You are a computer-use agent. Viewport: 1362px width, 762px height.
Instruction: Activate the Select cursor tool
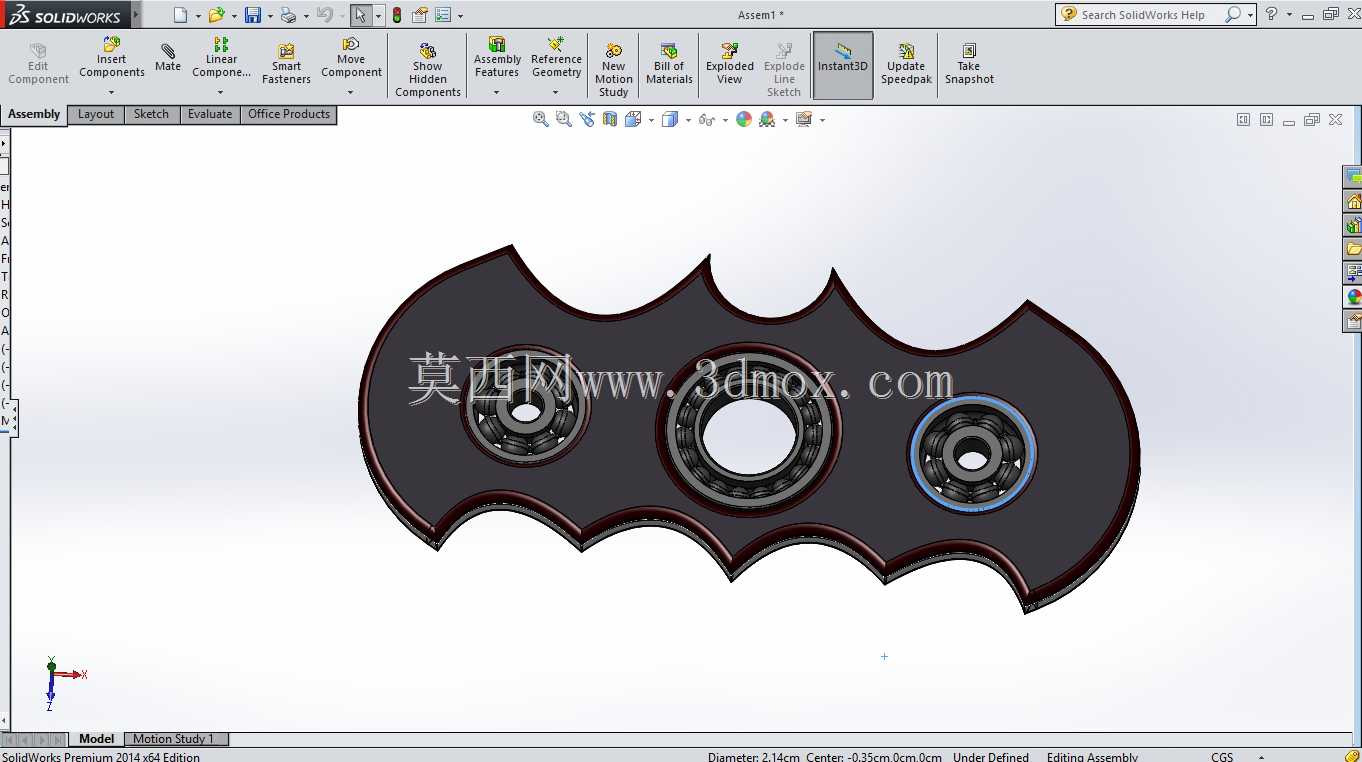click(x=360, y=15)
